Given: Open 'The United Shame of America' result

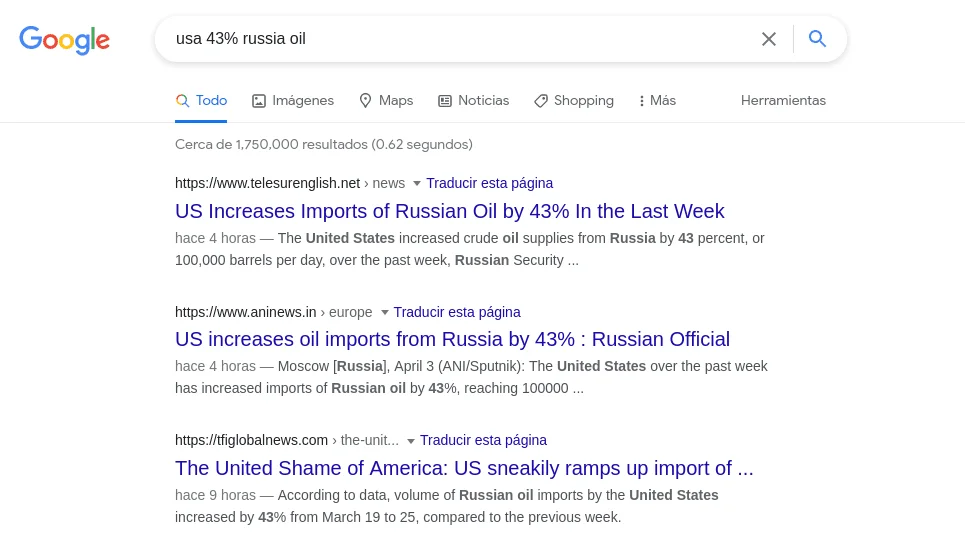Looking at the screenshot, I should 464,468.
